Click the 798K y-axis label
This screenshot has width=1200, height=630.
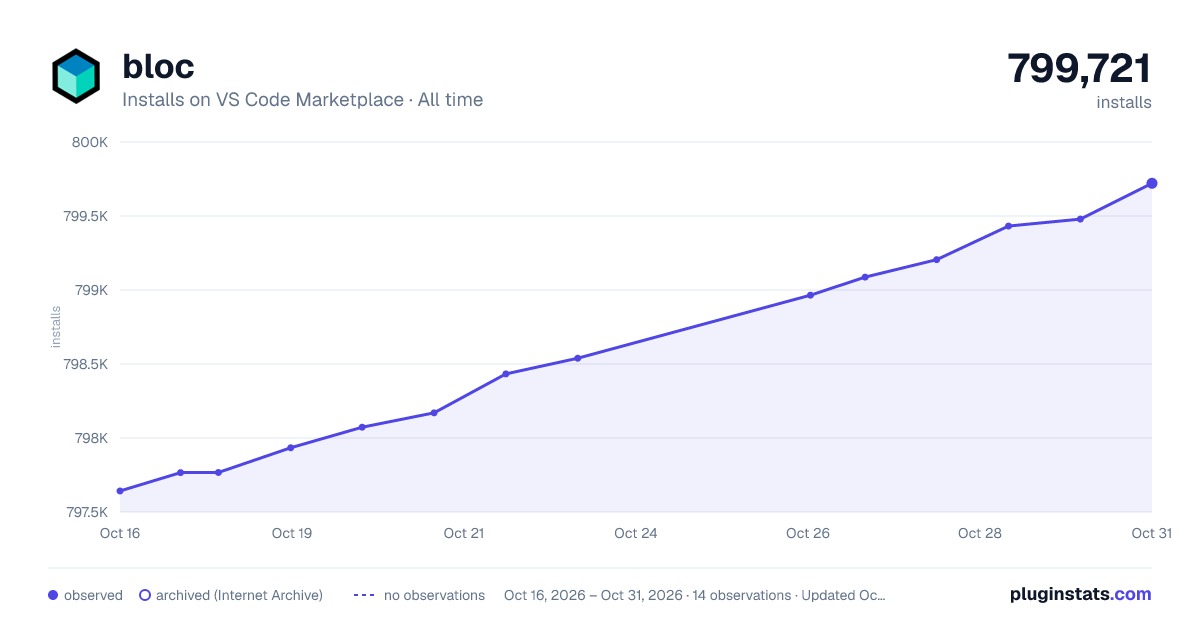(91, 438)
